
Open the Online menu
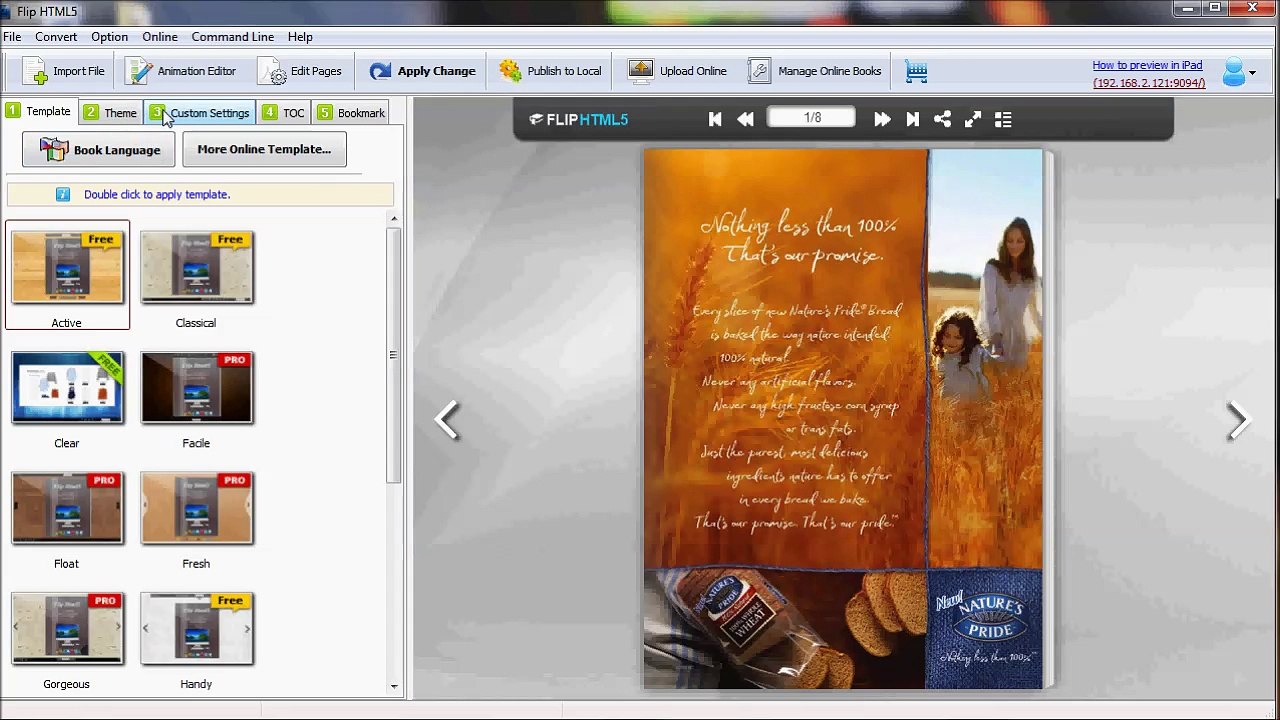coord(160,37)
